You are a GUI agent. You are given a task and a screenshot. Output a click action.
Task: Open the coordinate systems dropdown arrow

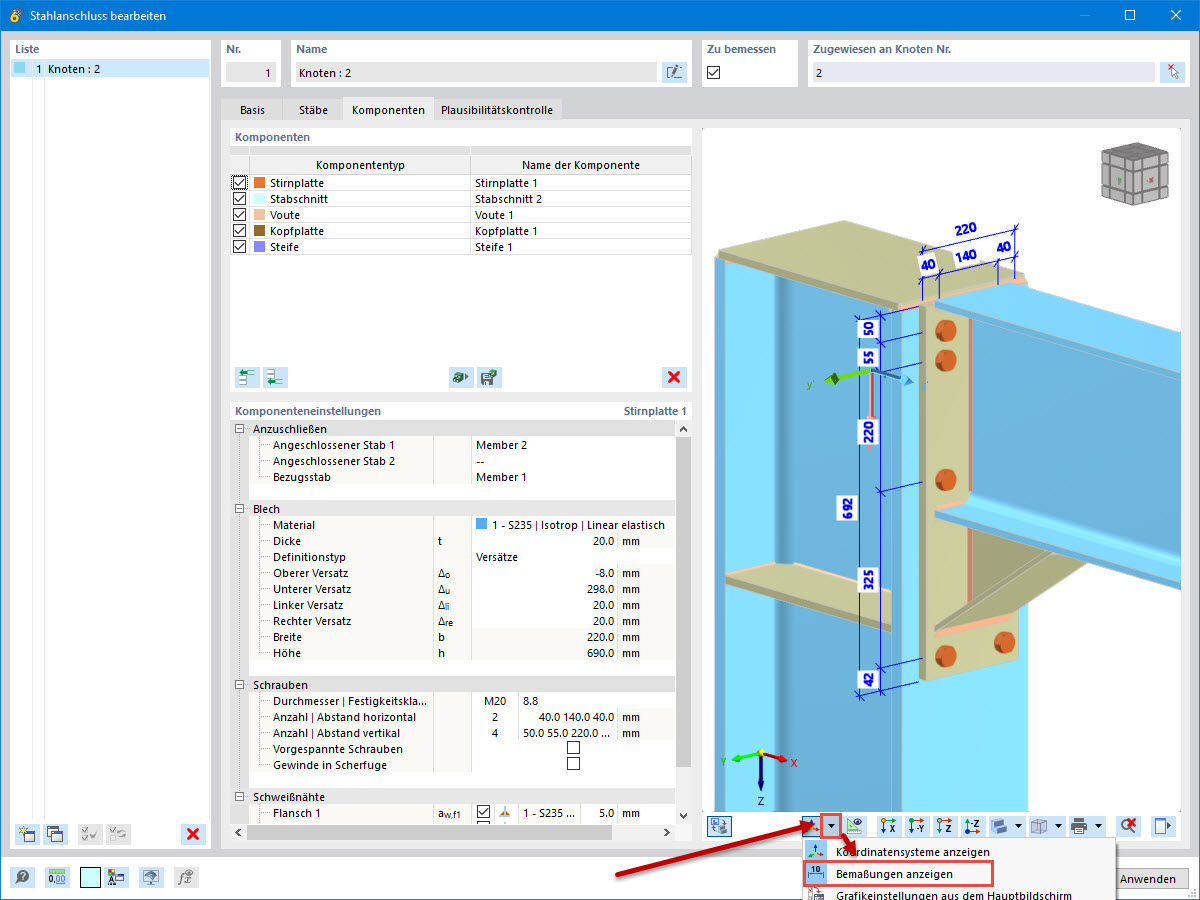pyautogui.click(x=831, y=826)
